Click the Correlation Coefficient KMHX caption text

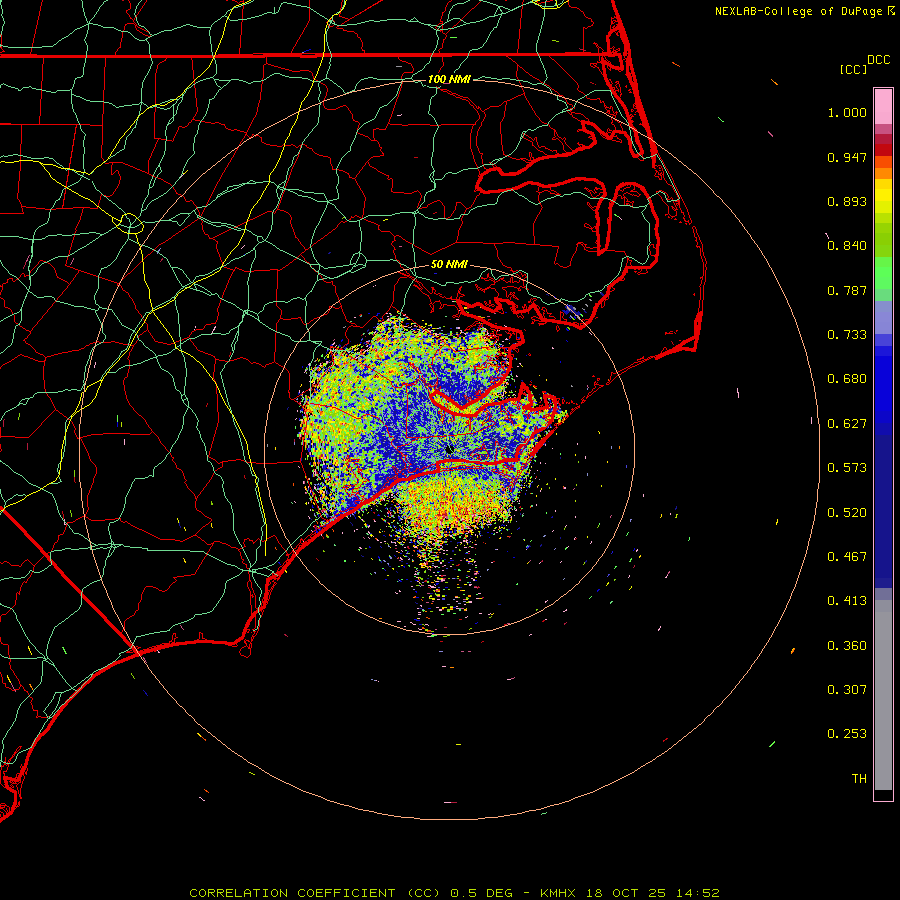(454, 893)
